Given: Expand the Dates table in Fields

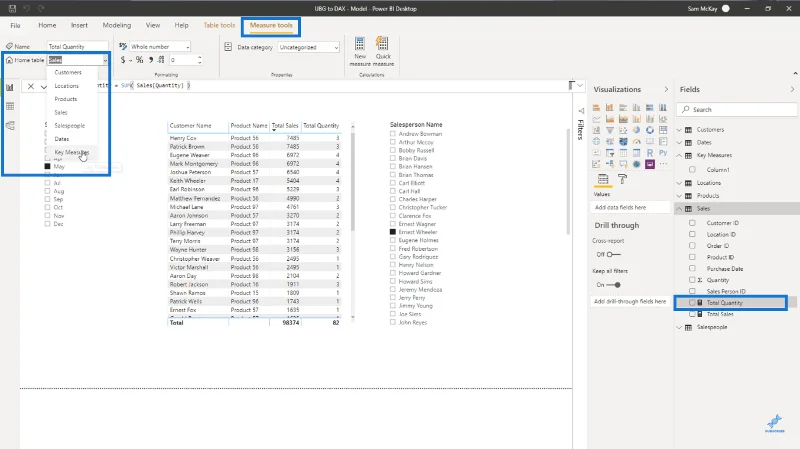Looking at the screenshot, I should coord(679,142).
